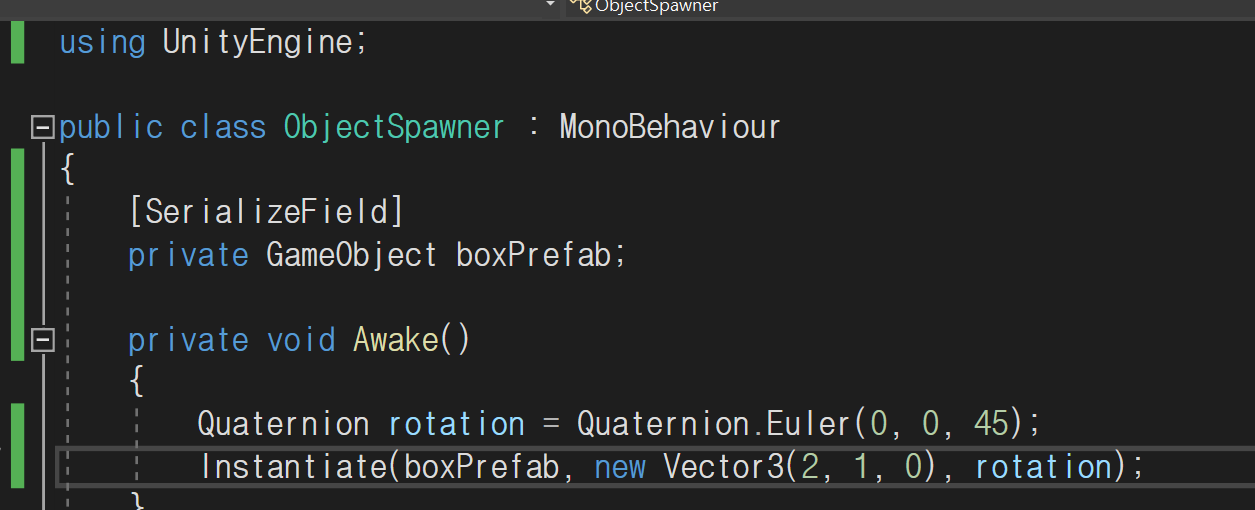The height and width of the screenshot is (510, 1255).
Task: Click 'UnityEngine' in the using line
Action: coord(257,43)
